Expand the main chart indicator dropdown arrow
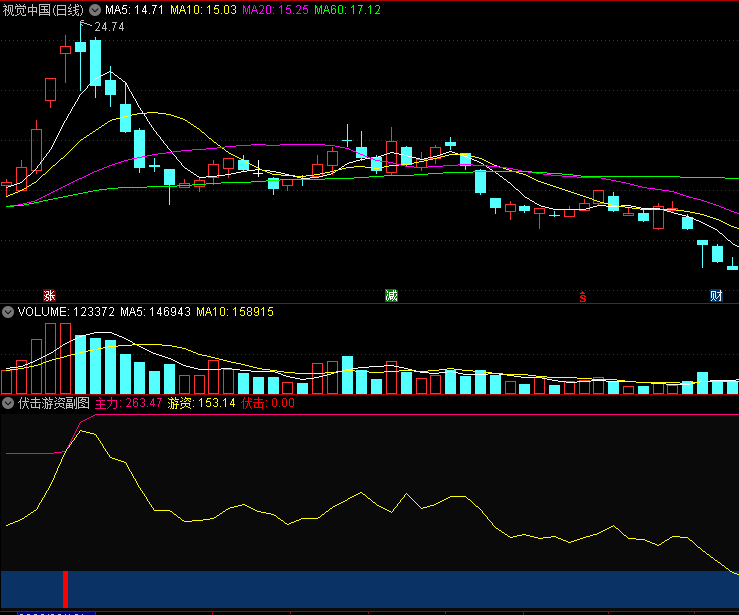The width and height of the screenshot is (739, 615). 95,10
